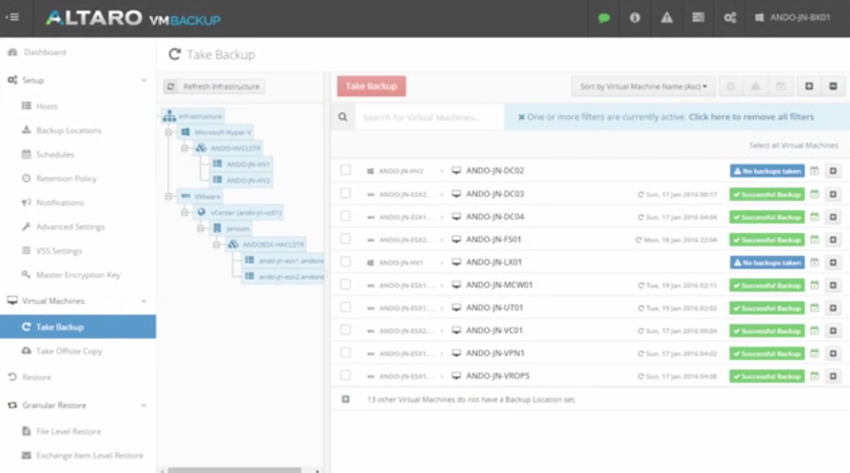Collapse the vCenter tree node
Image resolution: width=850 pixels, height=473 pixels.
point(184,212)
